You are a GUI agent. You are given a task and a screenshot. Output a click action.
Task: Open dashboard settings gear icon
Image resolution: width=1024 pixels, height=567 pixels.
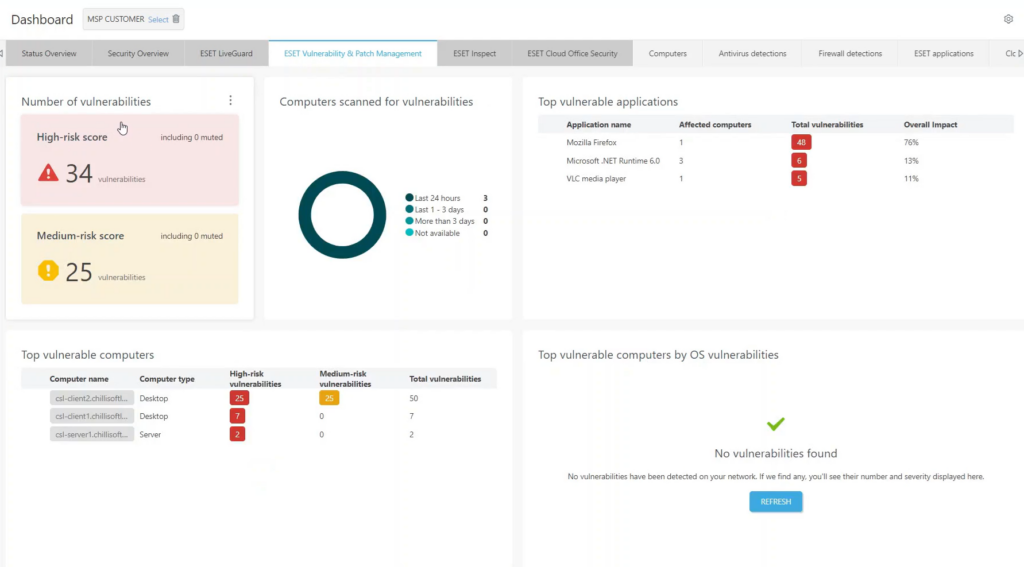coord(1008,19)
